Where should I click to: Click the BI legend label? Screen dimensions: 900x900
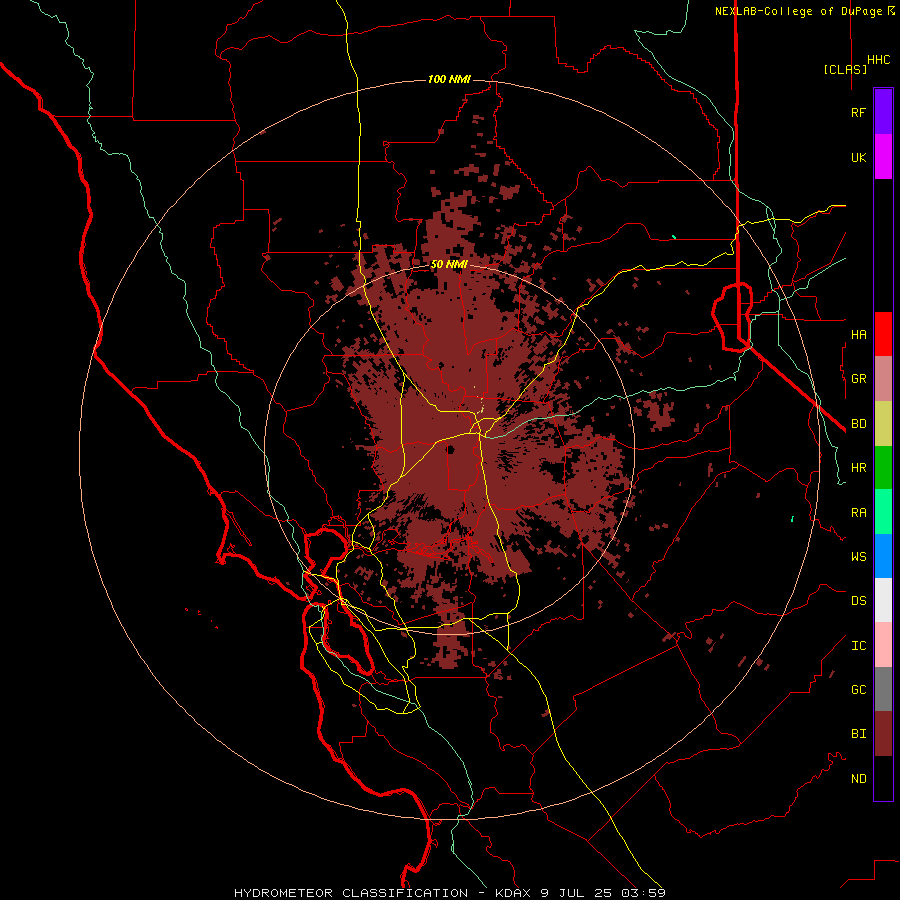[858, 734]
